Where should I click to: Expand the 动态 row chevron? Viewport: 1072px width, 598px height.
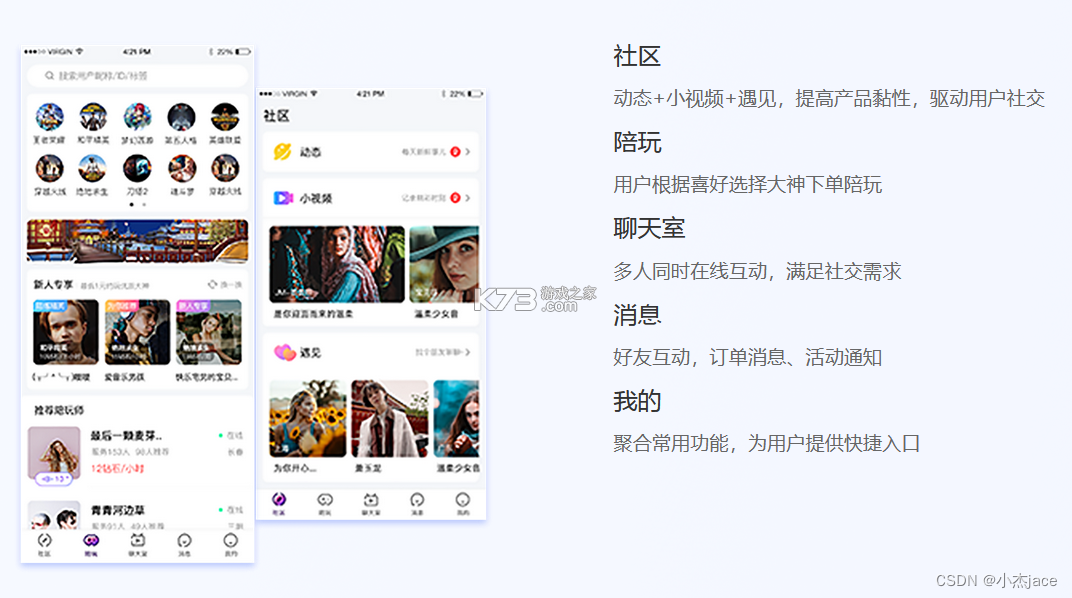point(468,152)
